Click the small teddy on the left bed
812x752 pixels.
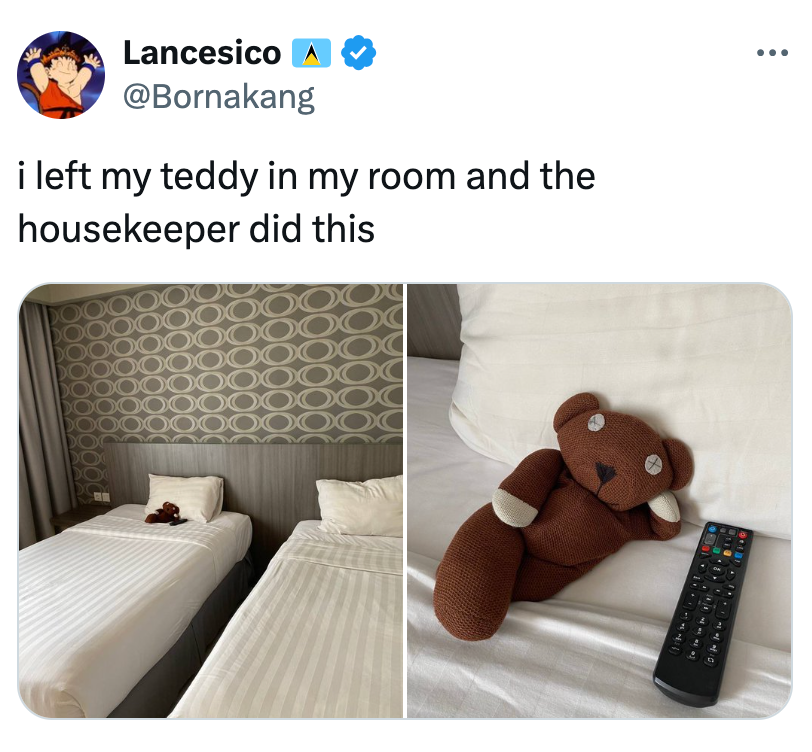pos(163,513)
